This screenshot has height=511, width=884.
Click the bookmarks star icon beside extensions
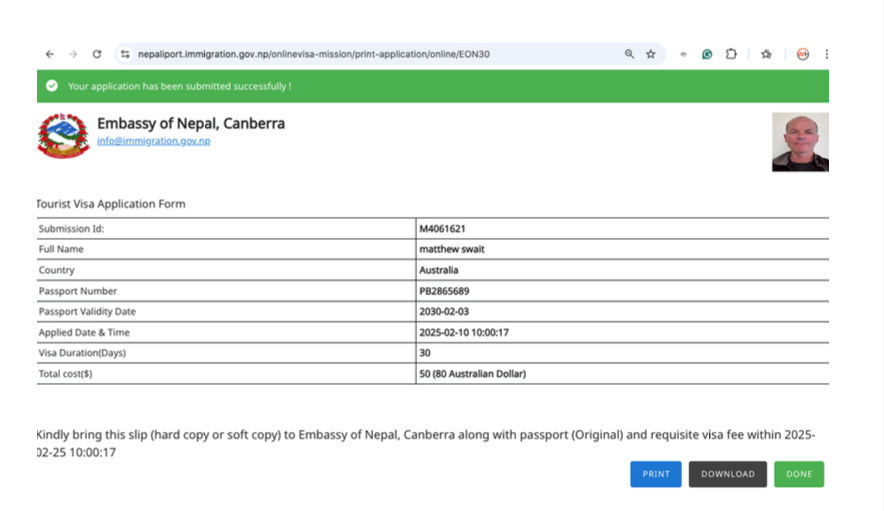[766, 54]
